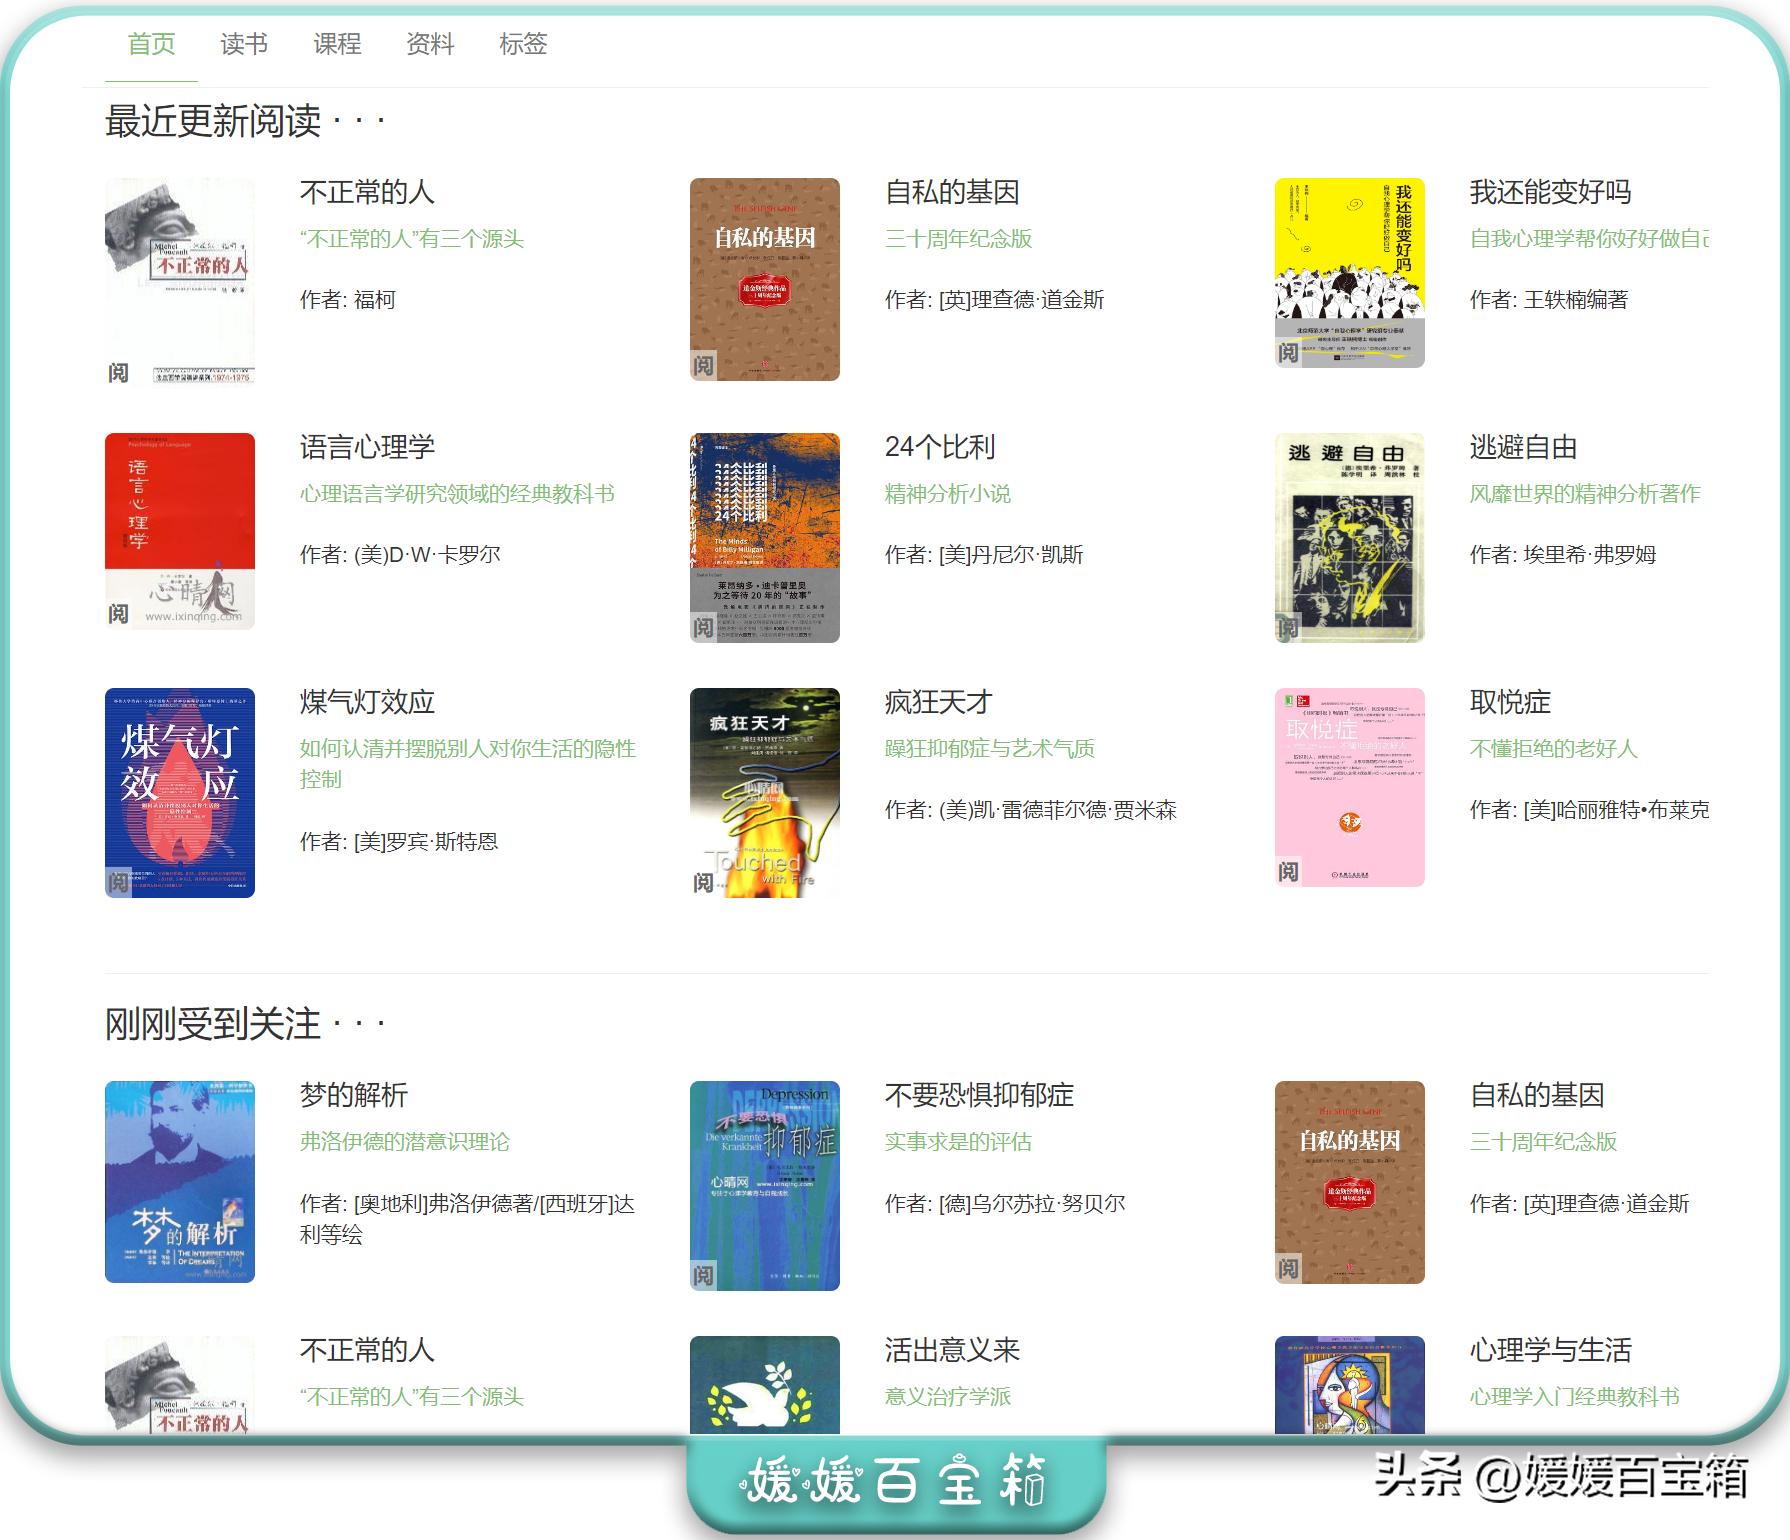This screenshot has width=1790, height=1540.
Task: View 煤气灯效应 book page
Action: (x=369, y=703)
